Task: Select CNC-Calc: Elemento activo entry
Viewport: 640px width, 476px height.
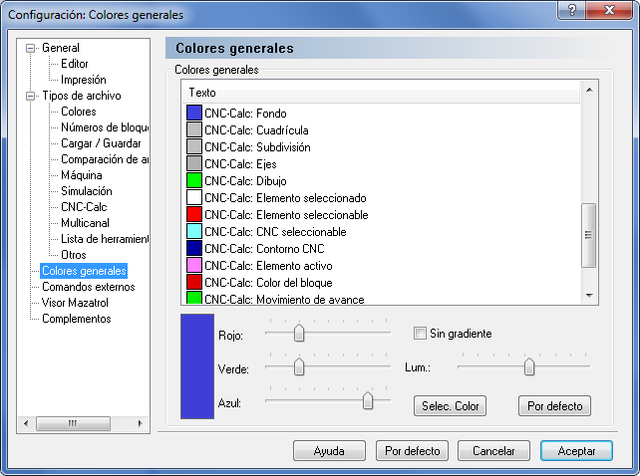Action: click(x=268, y=266)
